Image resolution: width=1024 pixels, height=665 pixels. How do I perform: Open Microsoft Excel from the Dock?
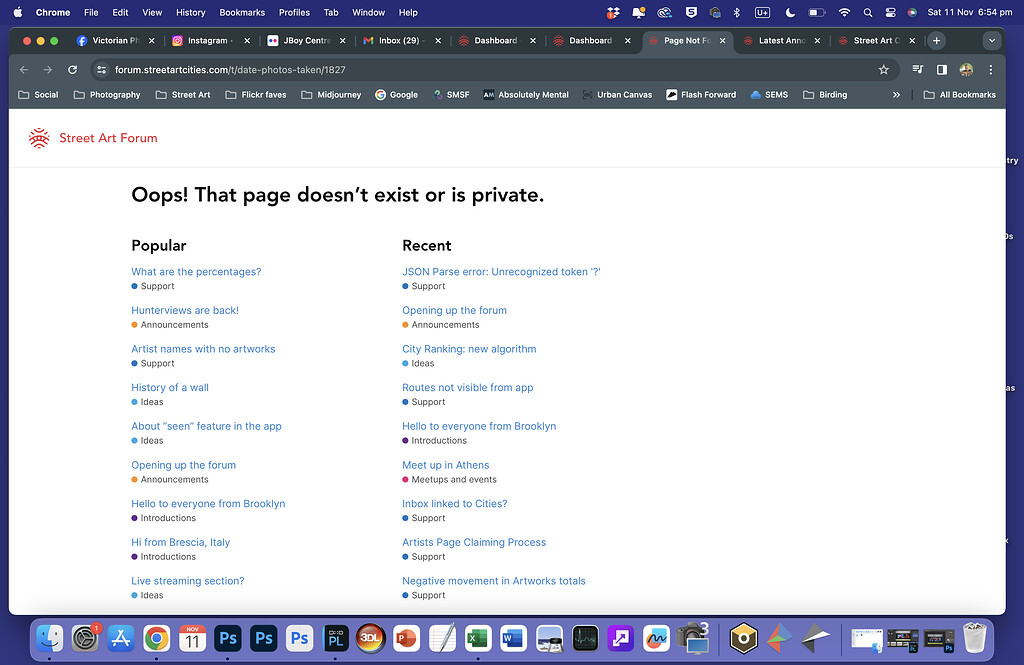pos(478,638)
